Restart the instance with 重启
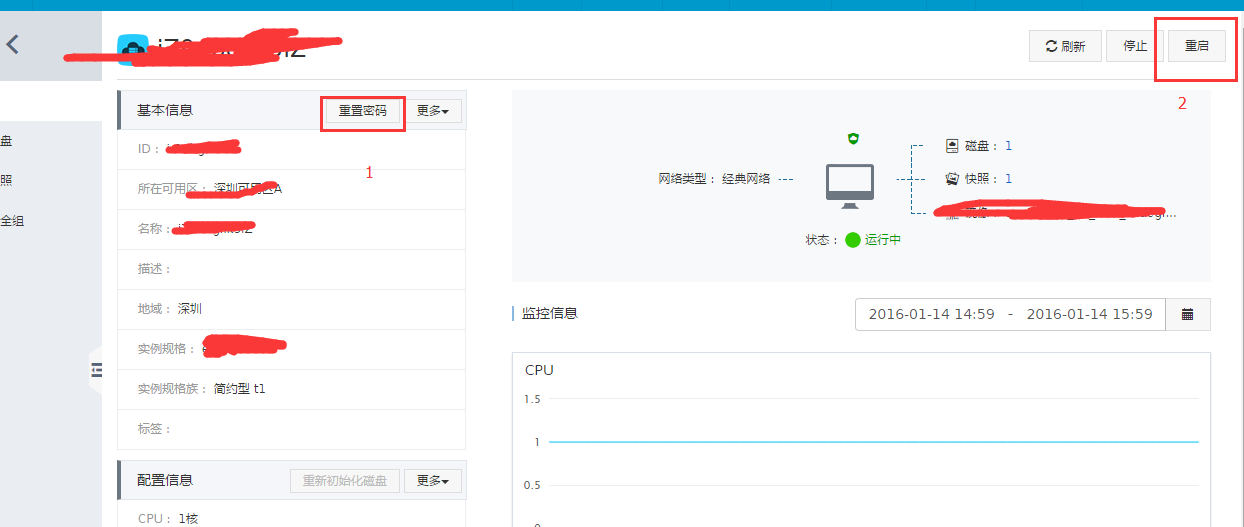The height and width of the screenshot is (527, 1244). click(1197, 46)
